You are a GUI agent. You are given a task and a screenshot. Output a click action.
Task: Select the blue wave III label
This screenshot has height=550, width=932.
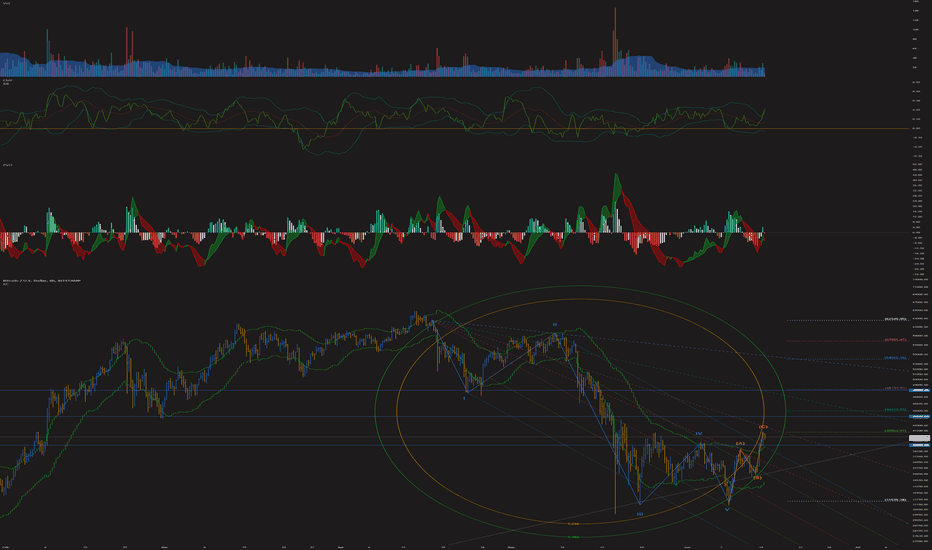point(640,514)
